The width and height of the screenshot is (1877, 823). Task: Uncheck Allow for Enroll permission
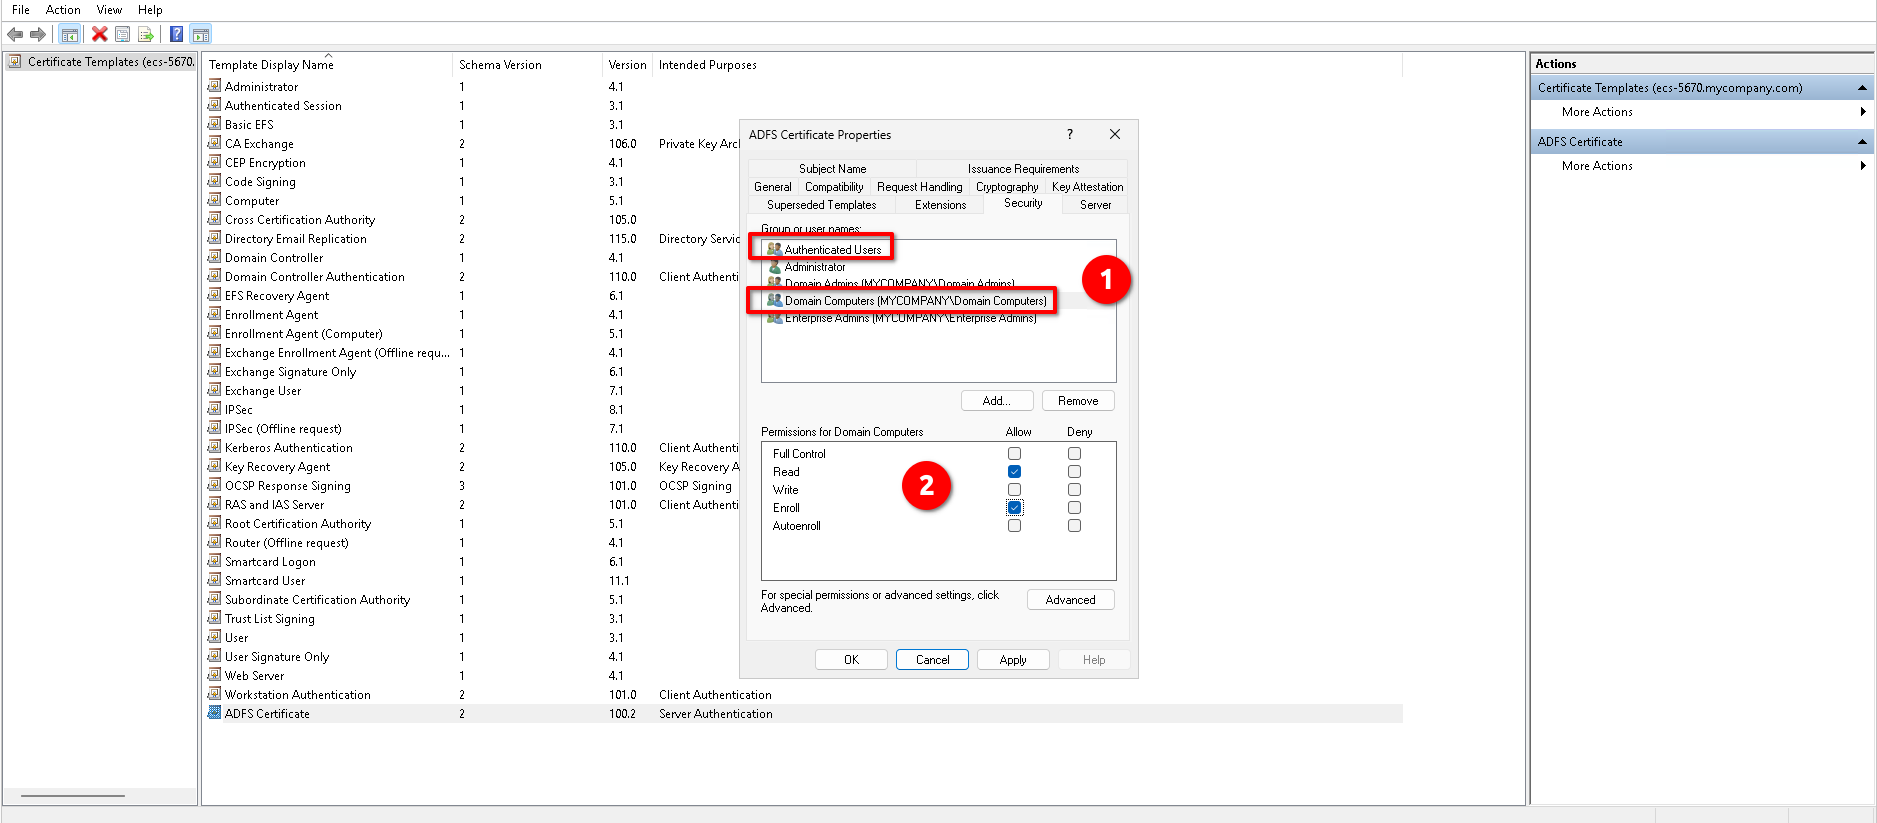[1014, 508]
